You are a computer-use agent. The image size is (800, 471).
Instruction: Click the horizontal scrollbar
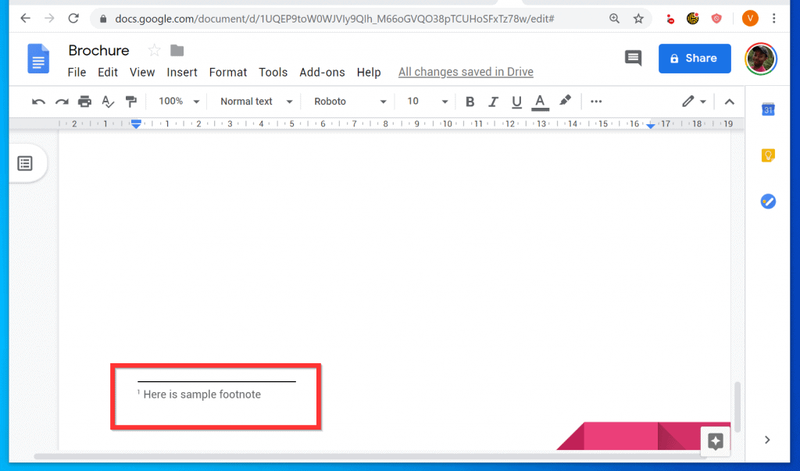pos(370,457)
